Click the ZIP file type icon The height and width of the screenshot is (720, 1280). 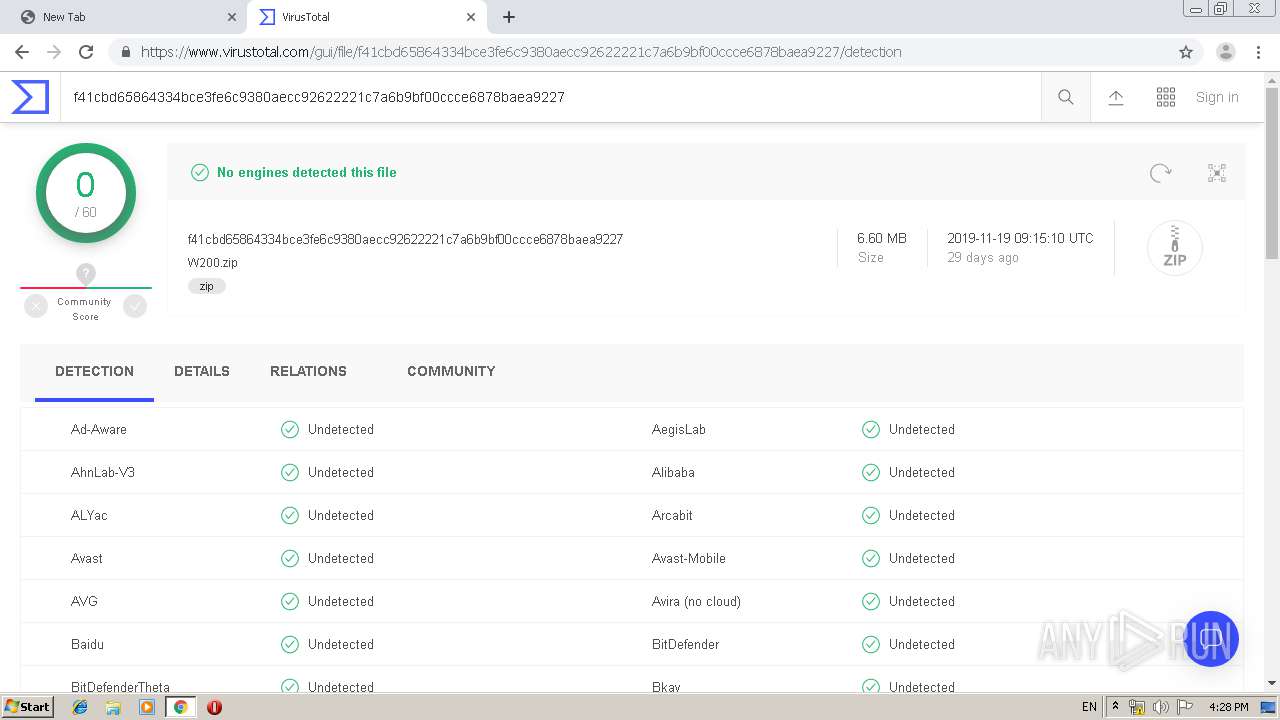1175,247
